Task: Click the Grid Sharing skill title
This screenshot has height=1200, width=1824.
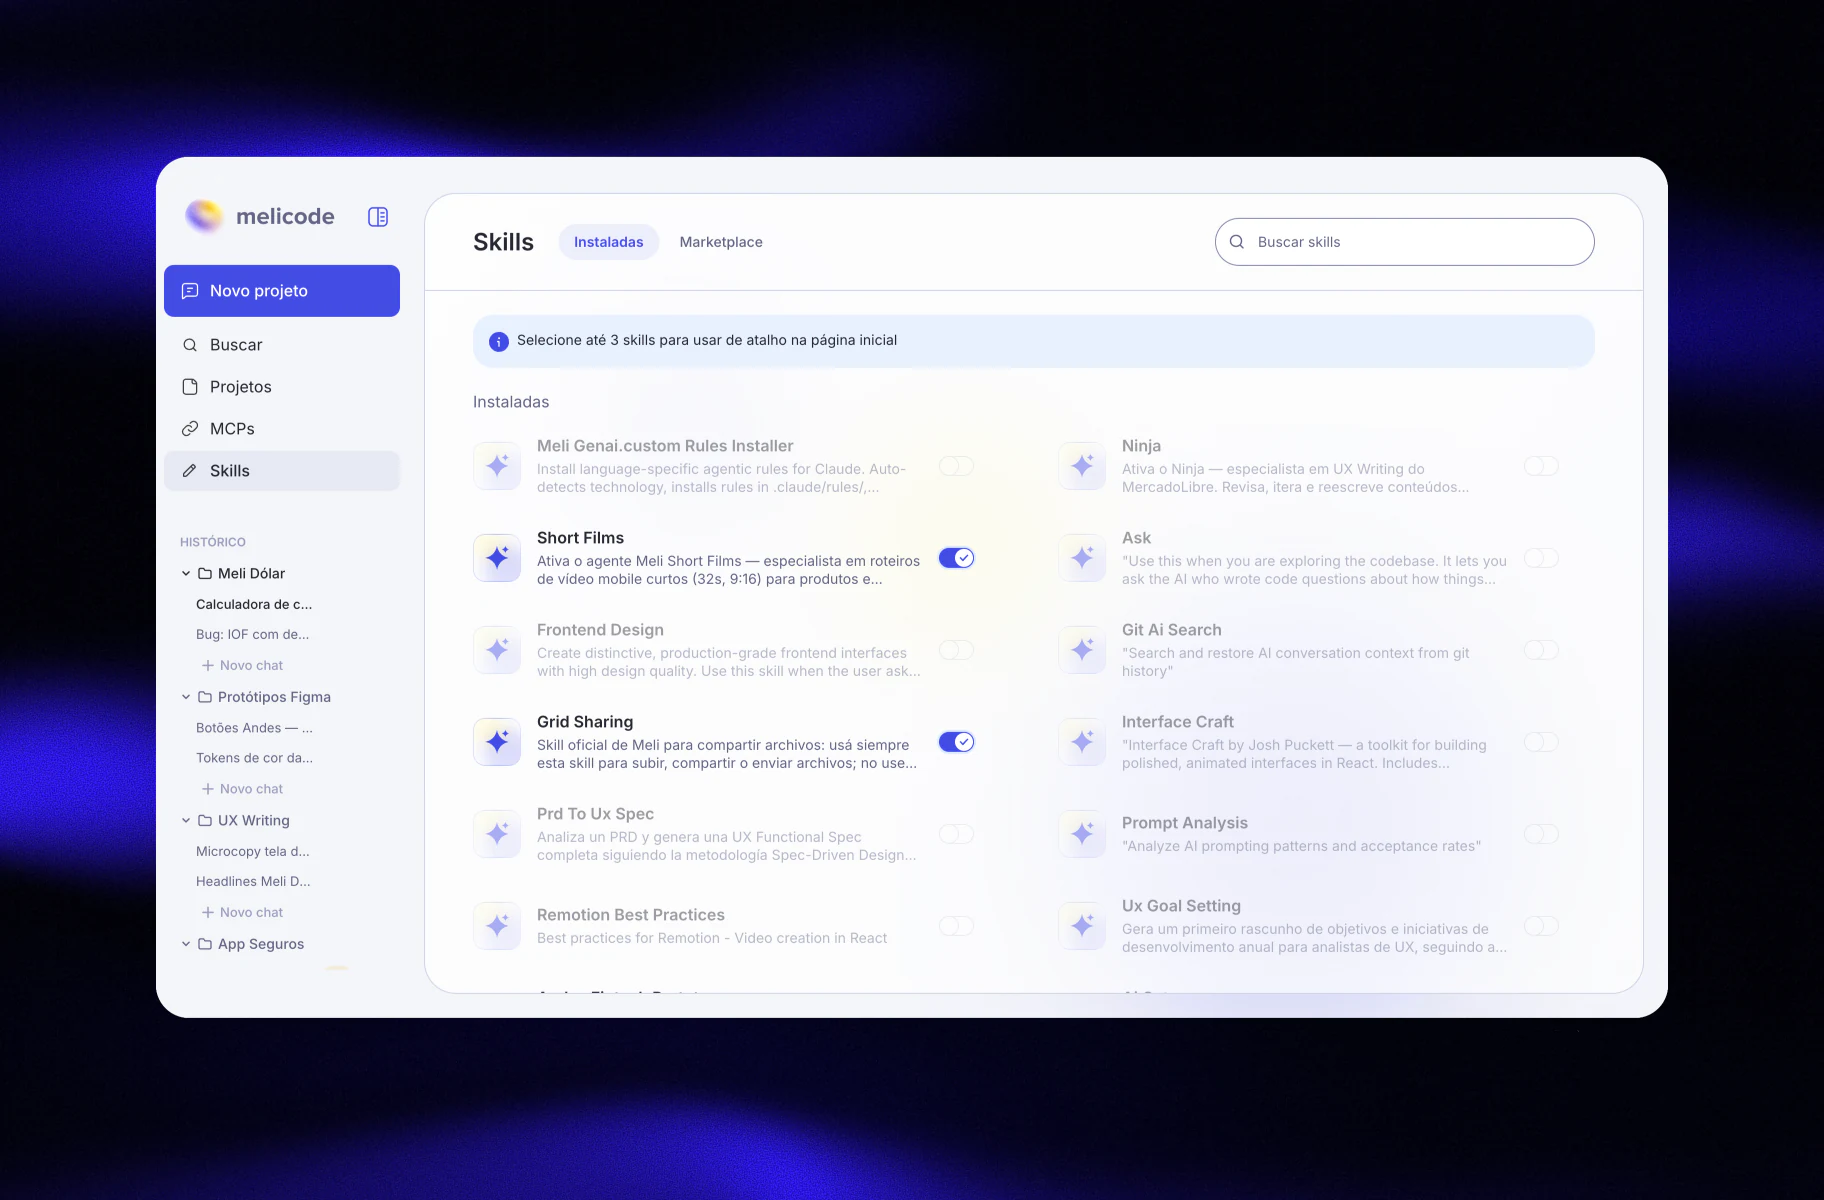Action: [585, 722]
